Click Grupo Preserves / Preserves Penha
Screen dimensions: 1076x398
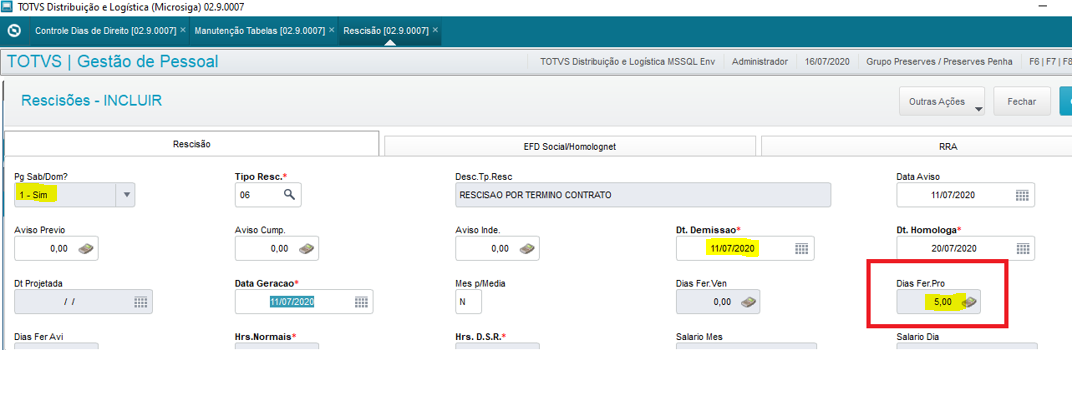(939, 62)
